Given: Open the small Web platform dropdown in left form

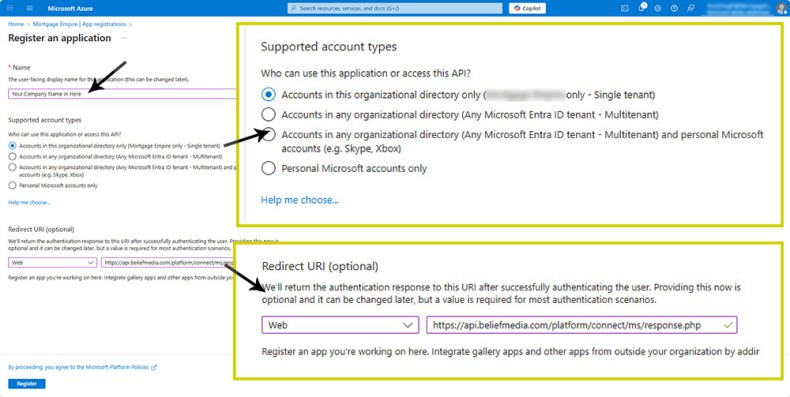Looking at the screenshot, I should 52,262.
